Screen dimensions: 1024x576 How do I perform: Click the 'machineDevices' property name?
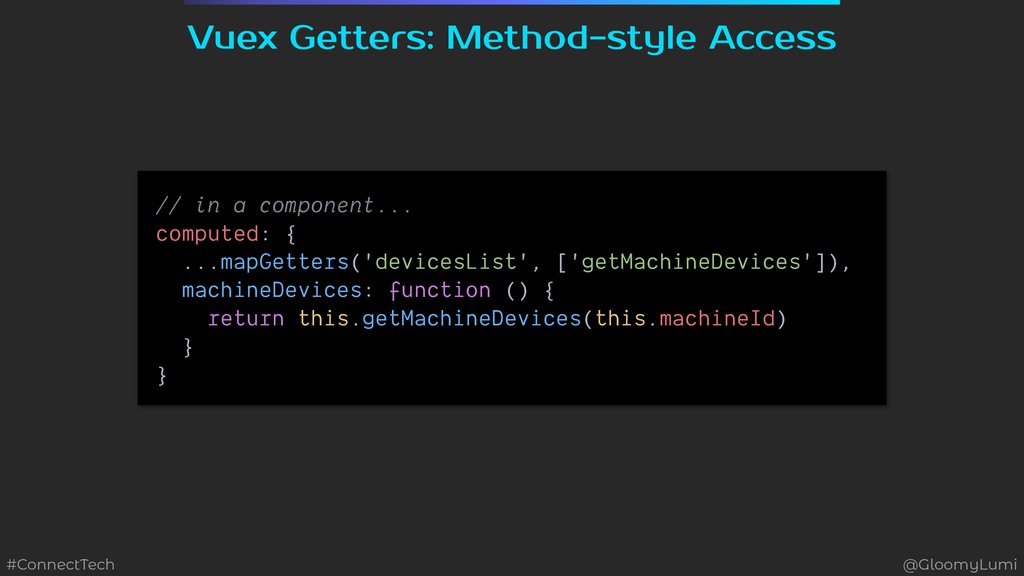tap(272, 290)
